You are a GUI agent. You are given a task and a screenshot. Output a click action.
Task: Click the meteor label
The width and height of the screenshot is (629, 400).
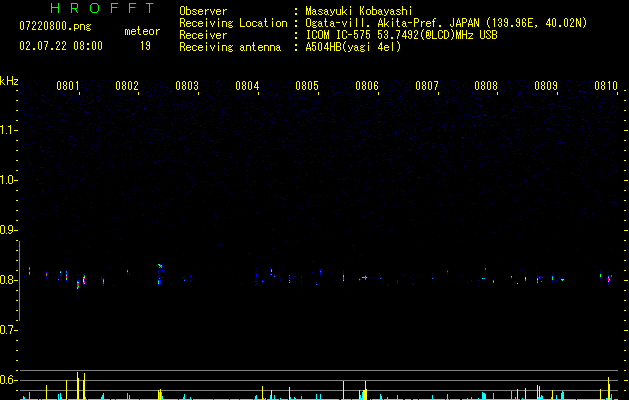pyautogui.click(x=142, y=31)
